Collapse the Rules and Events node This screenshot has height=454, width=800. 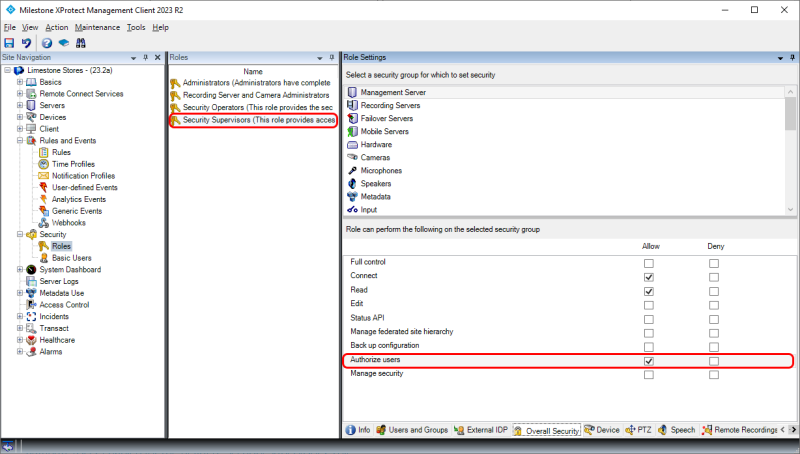[20, 141]
